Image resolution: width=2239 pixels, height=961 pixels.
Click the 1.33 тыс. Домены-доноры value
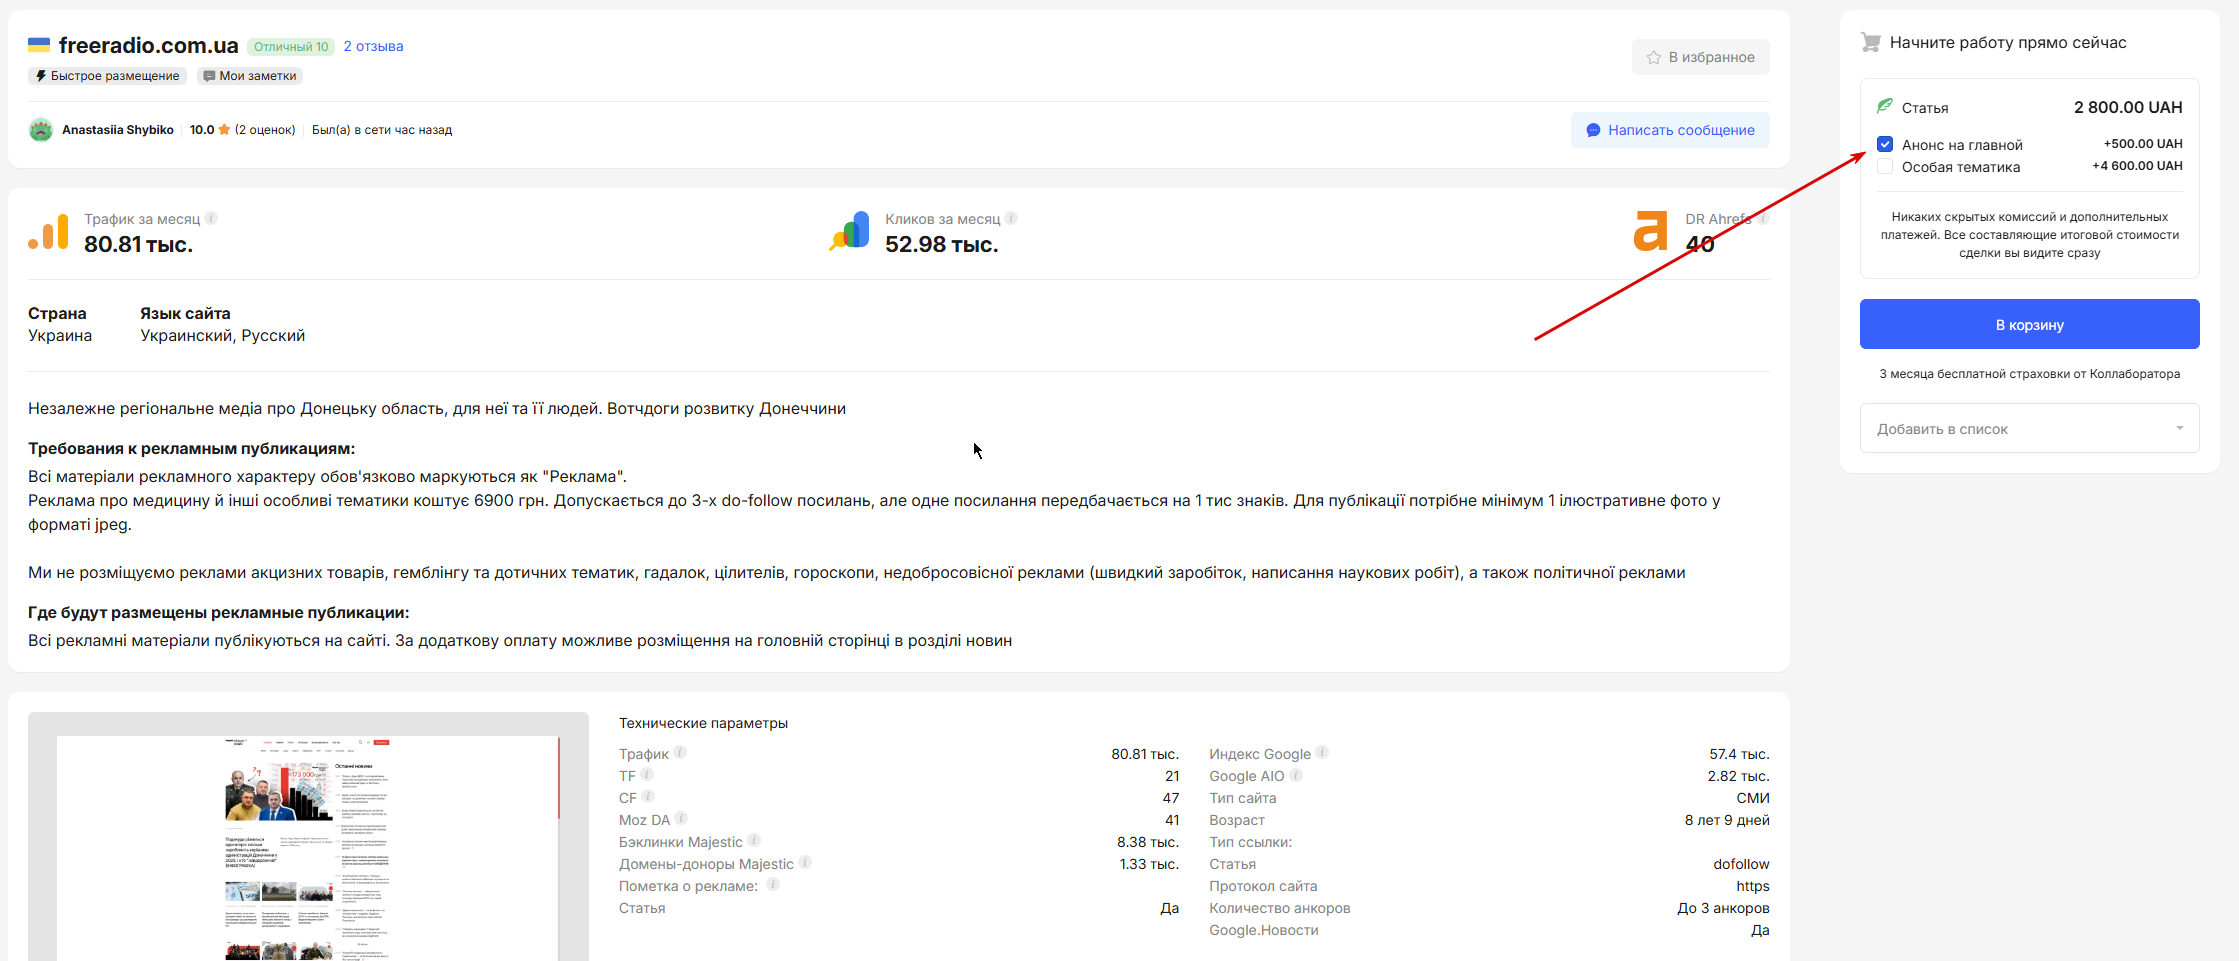click(1149, 864)
